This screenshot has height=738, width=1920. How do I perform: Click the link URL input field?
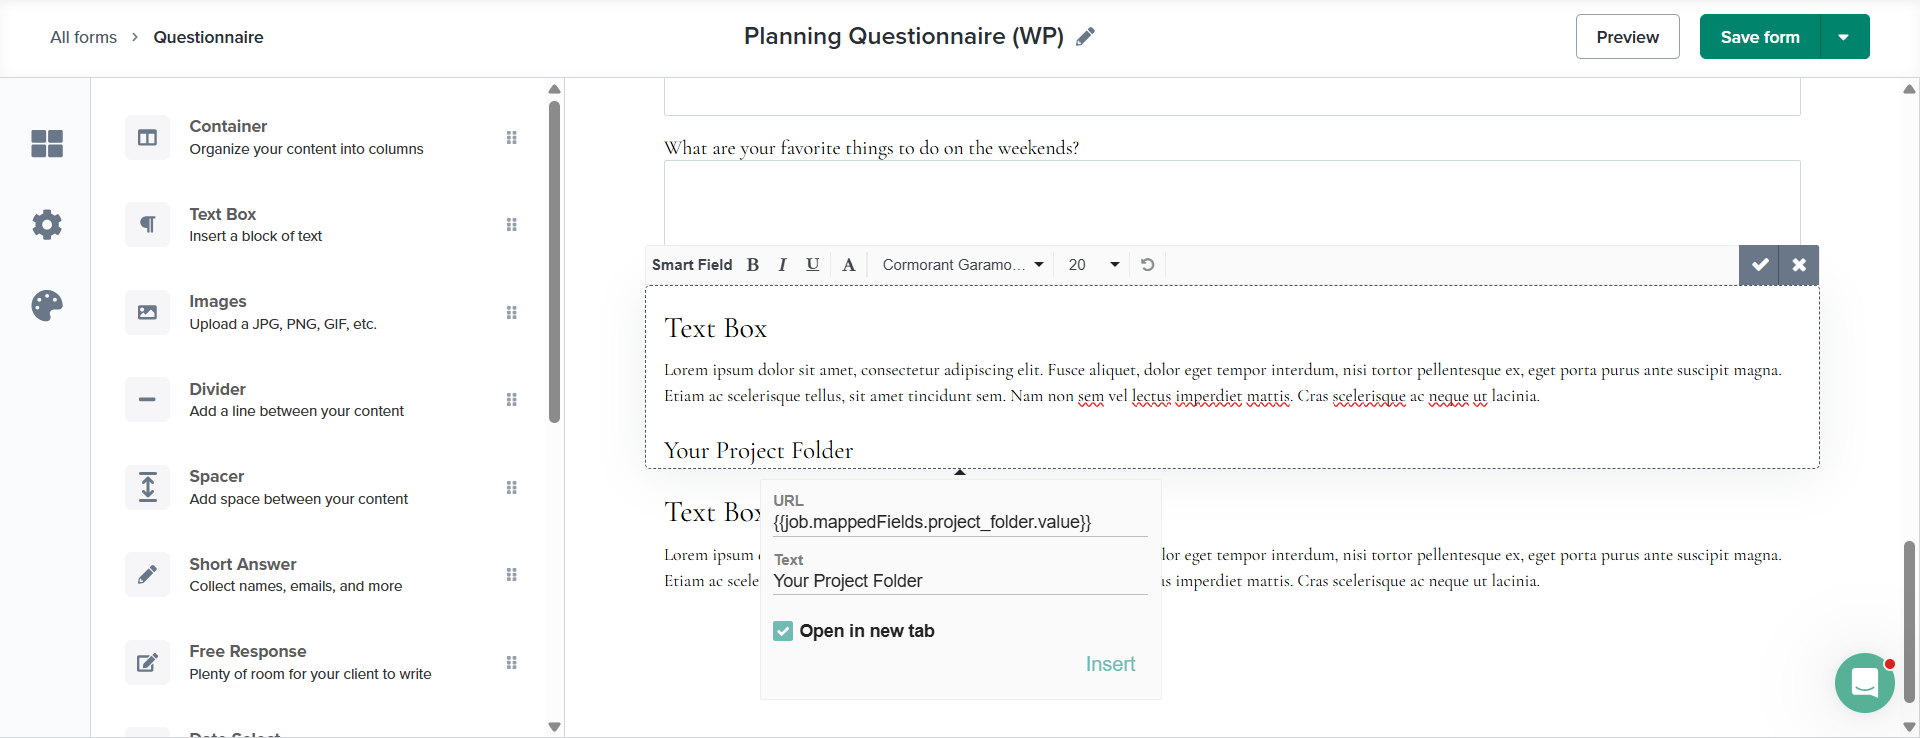click(x=959, y=522)
